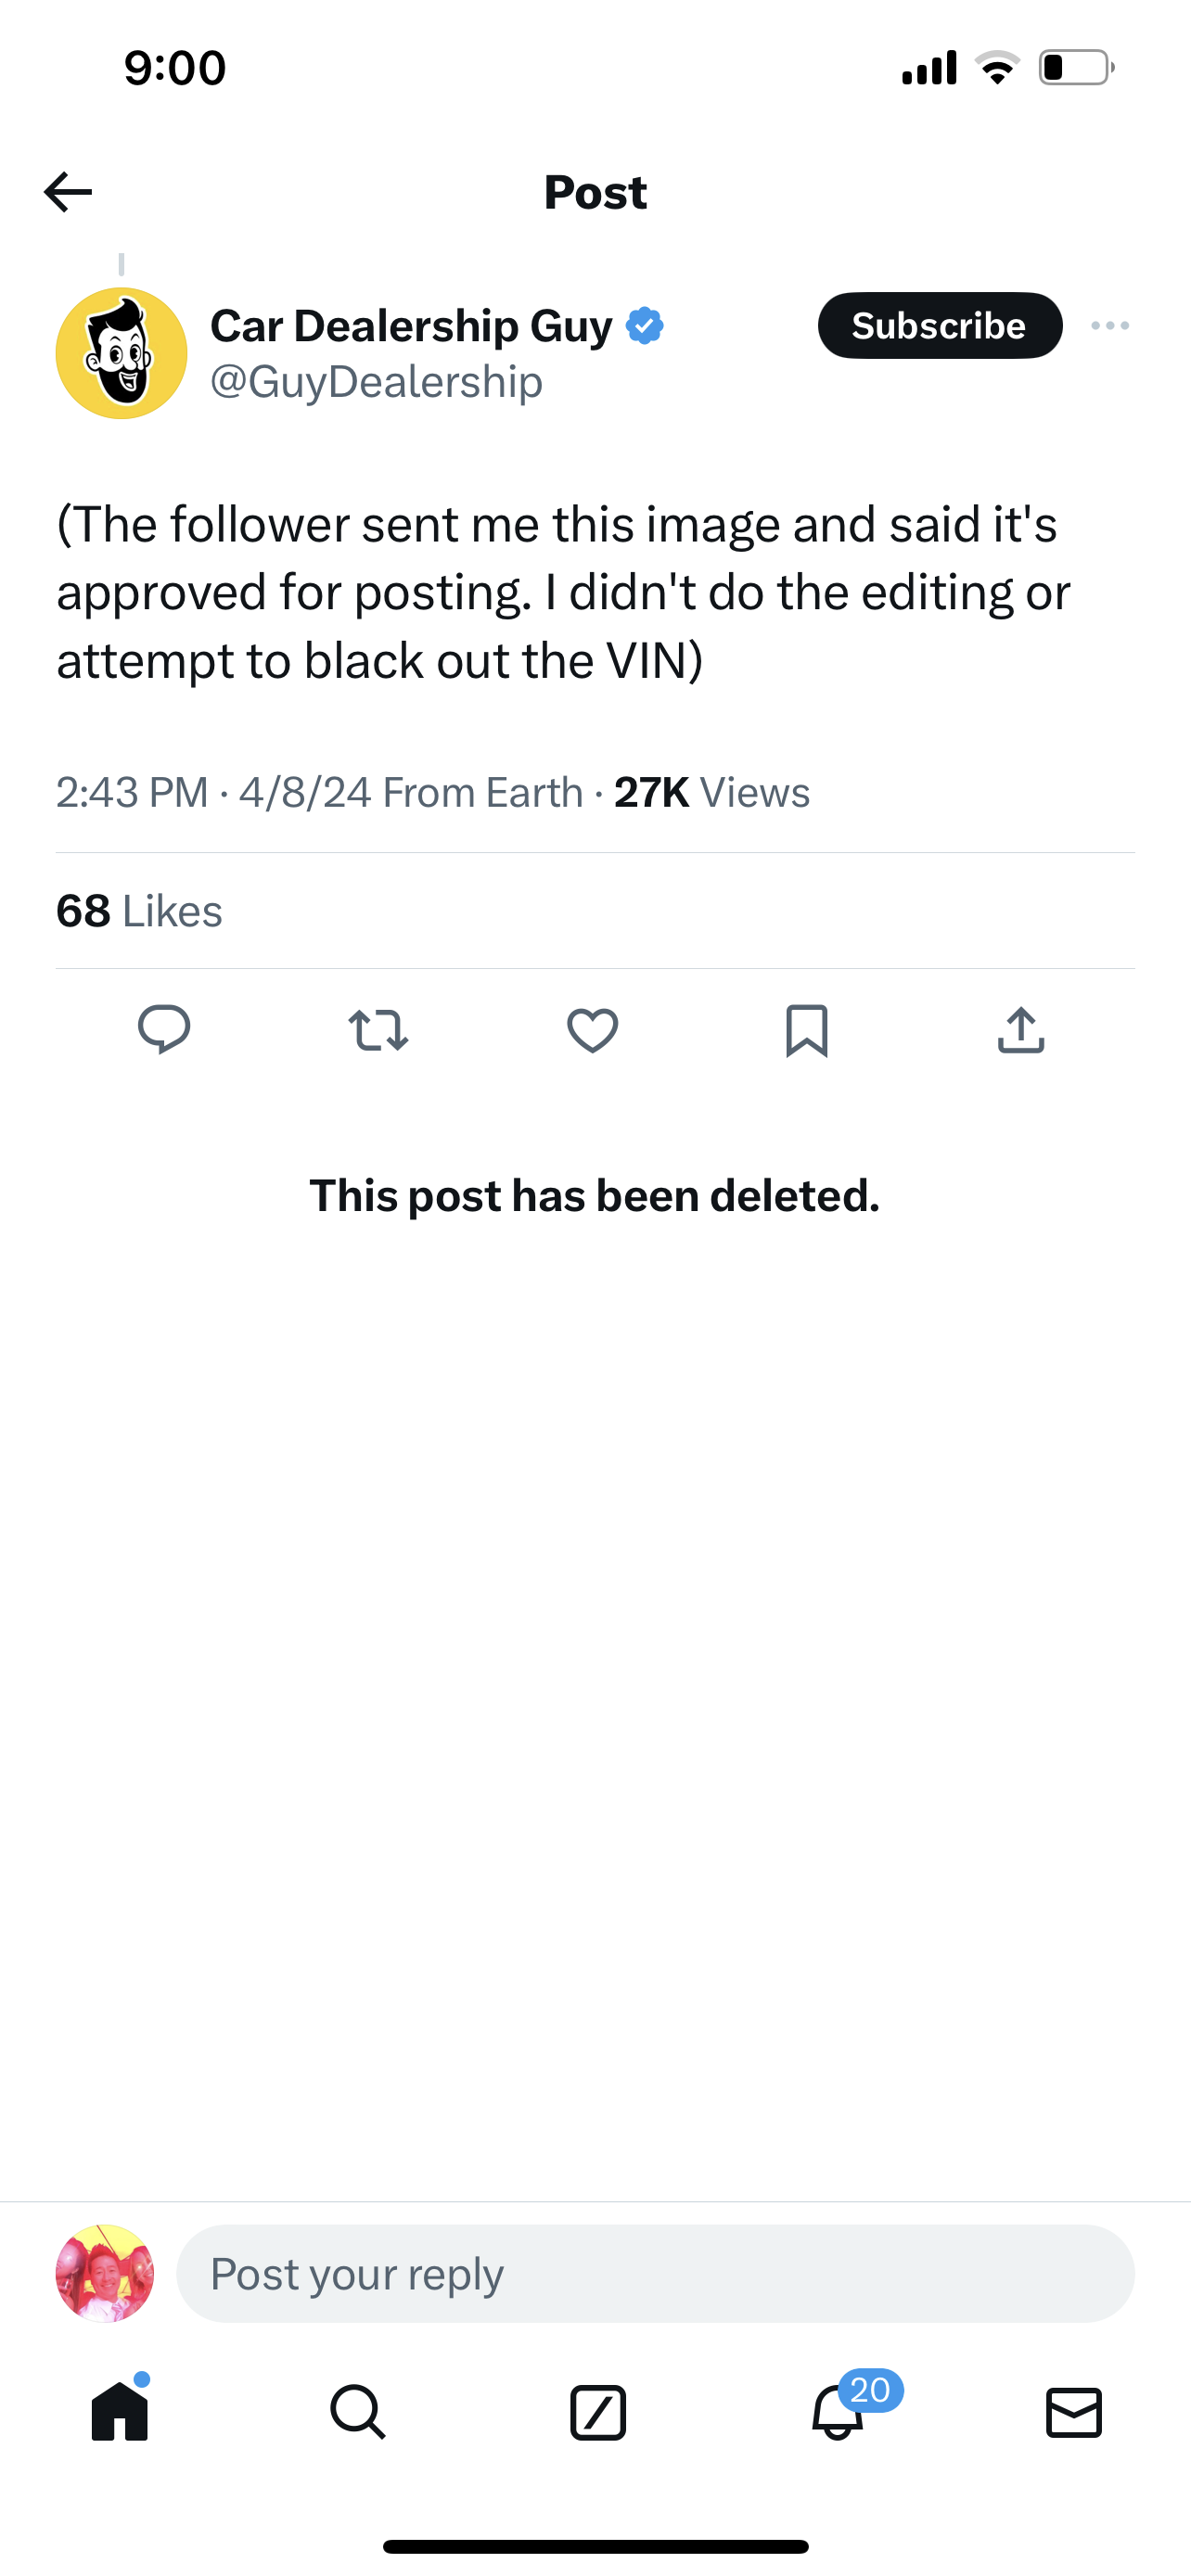Tap the repost arrows icon
The image size is (1191, 2576).
point(378,1030)
